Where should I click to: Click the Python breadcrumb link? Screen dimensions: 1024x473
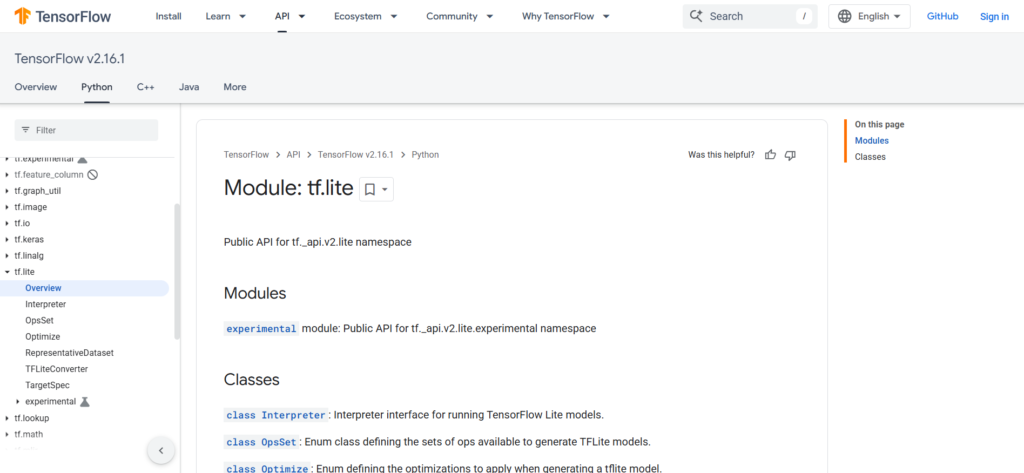point(425,155)
